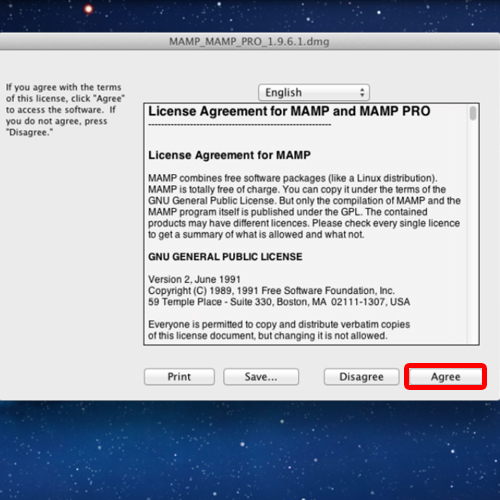Click the 'Version 2, June 1991' line
The height and width of the screenshot is (500, 500).
194,279
